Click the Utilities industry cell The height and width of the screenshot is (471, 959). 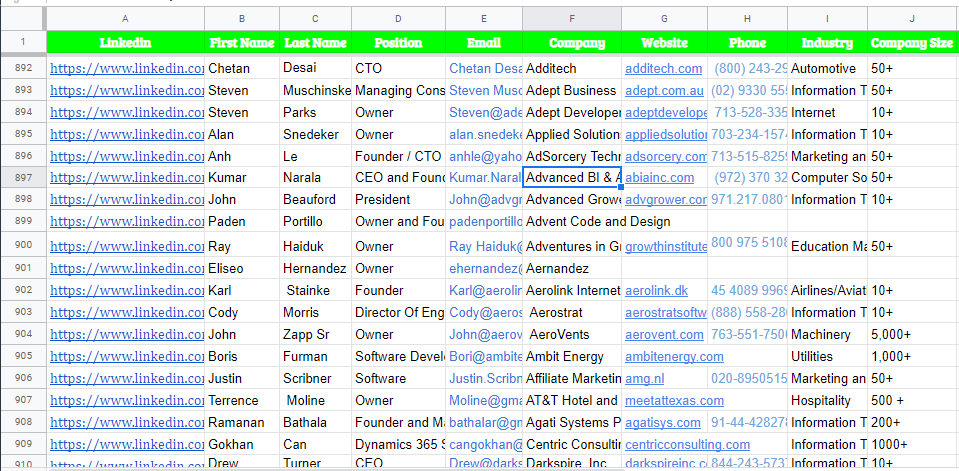[828, 356]
